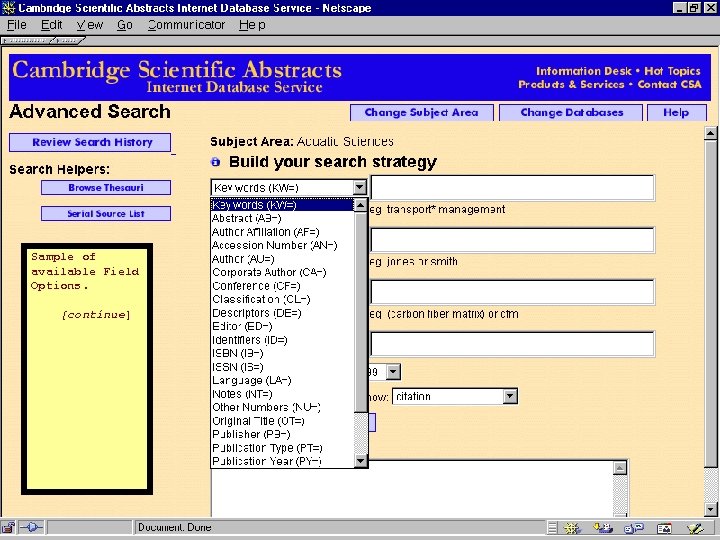Image resolution: width=720 pixels, height=540 pixels.
Task: Click the first search input field
Action: pyautogui.click(x=512, y=187)
